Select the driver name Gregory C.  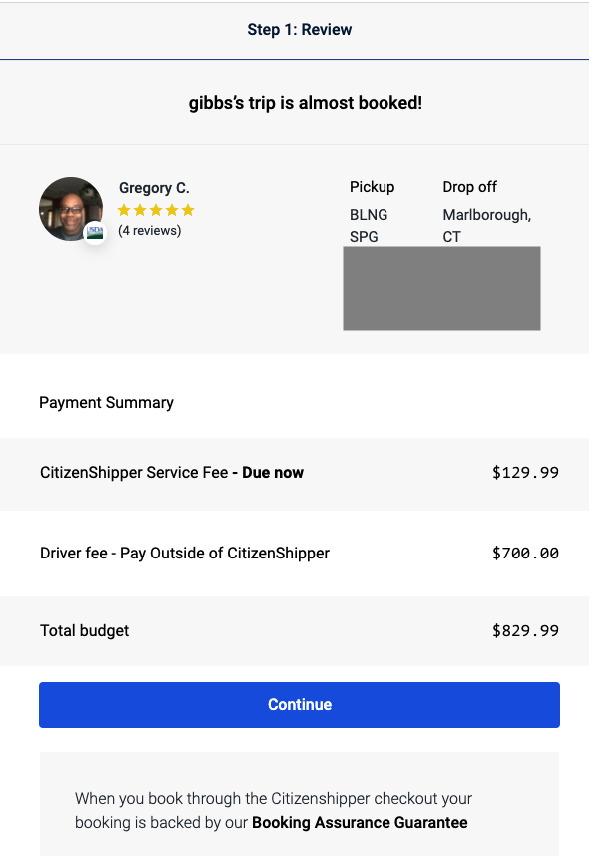[154, 188]
